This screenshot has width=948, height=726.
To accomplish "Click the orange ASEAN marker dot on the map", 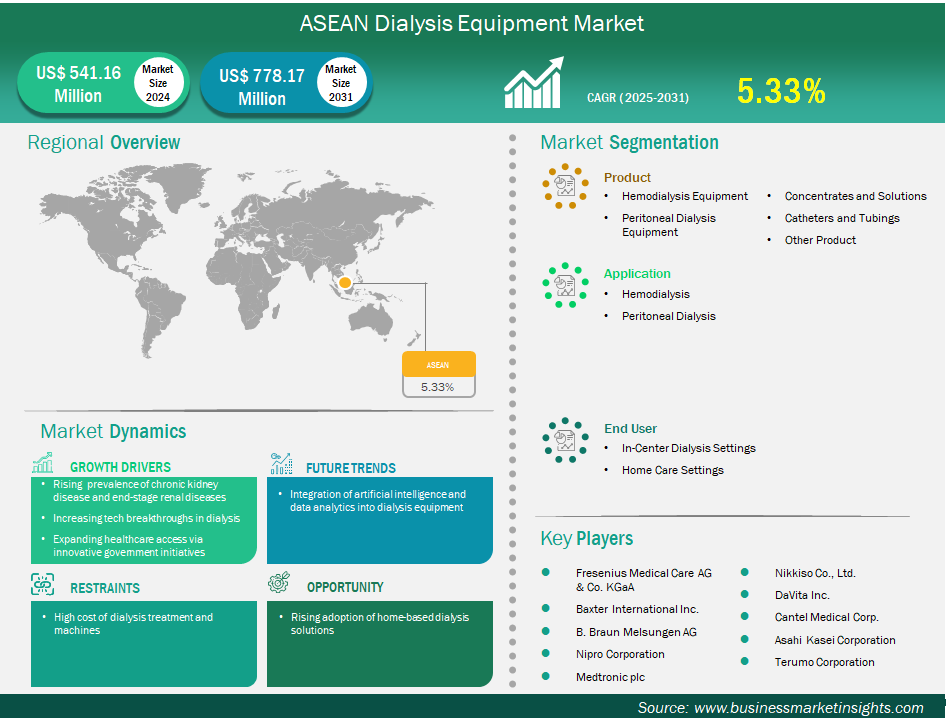I will point(345,282).
